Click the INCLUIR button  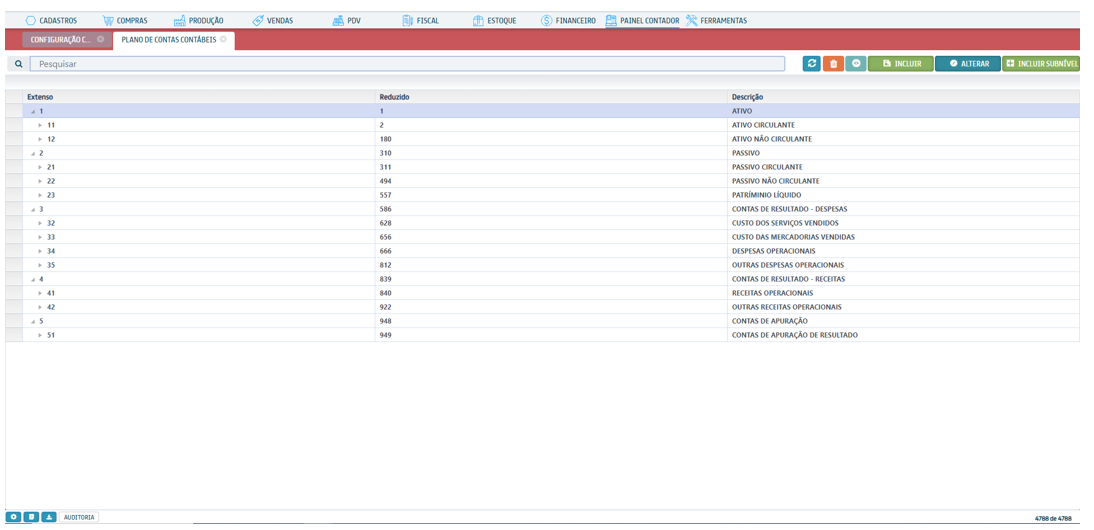coord(901,63)
